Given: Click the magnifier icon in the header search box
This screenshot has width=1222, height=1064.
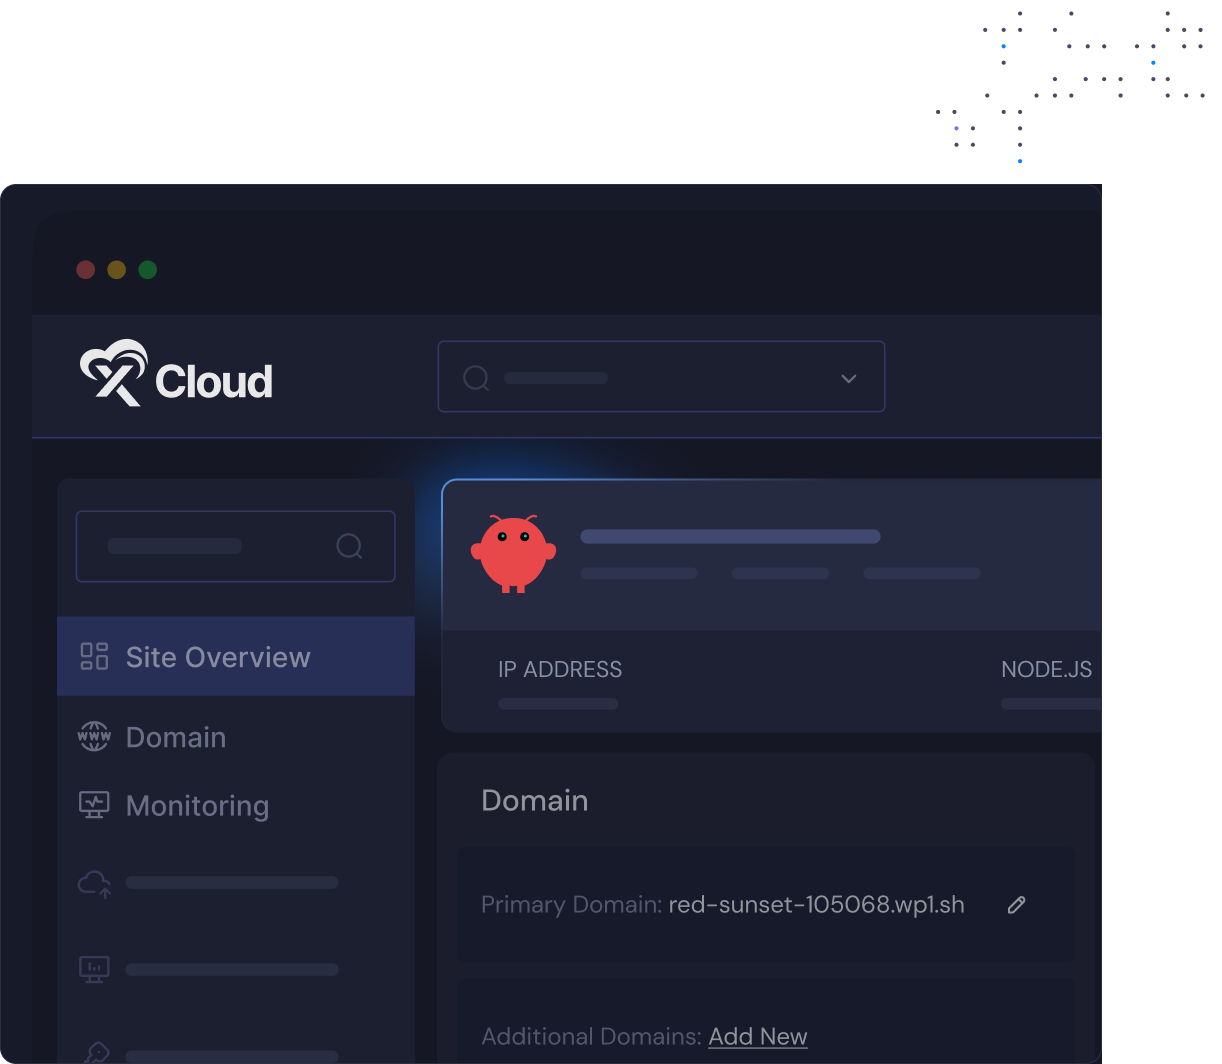Looking at the screenshot, I should [476, 378].
